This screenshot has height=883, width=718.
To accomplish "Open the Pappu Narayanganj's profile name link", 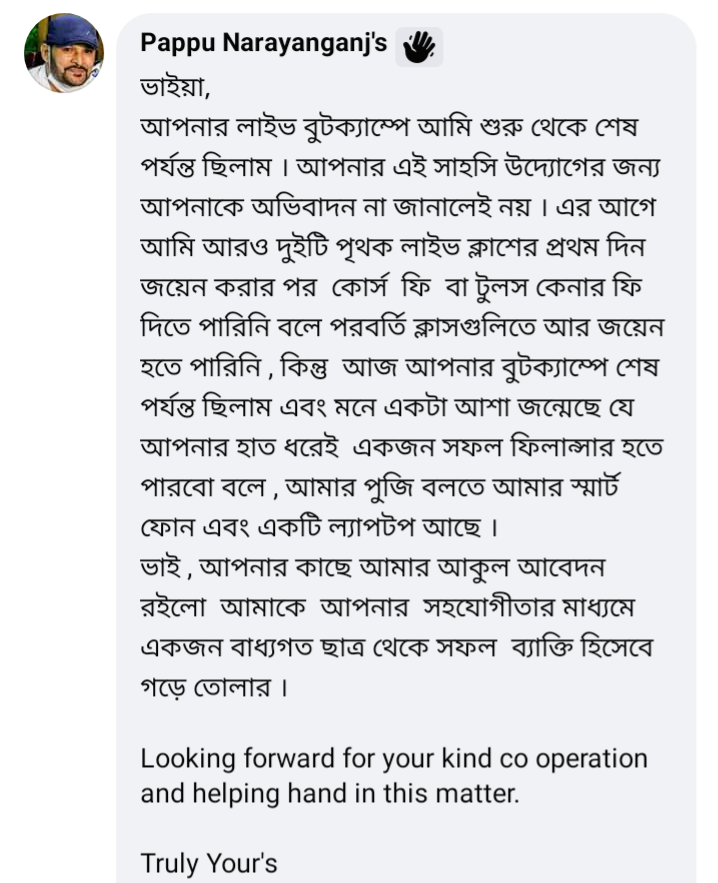I will tap(264, 43).
